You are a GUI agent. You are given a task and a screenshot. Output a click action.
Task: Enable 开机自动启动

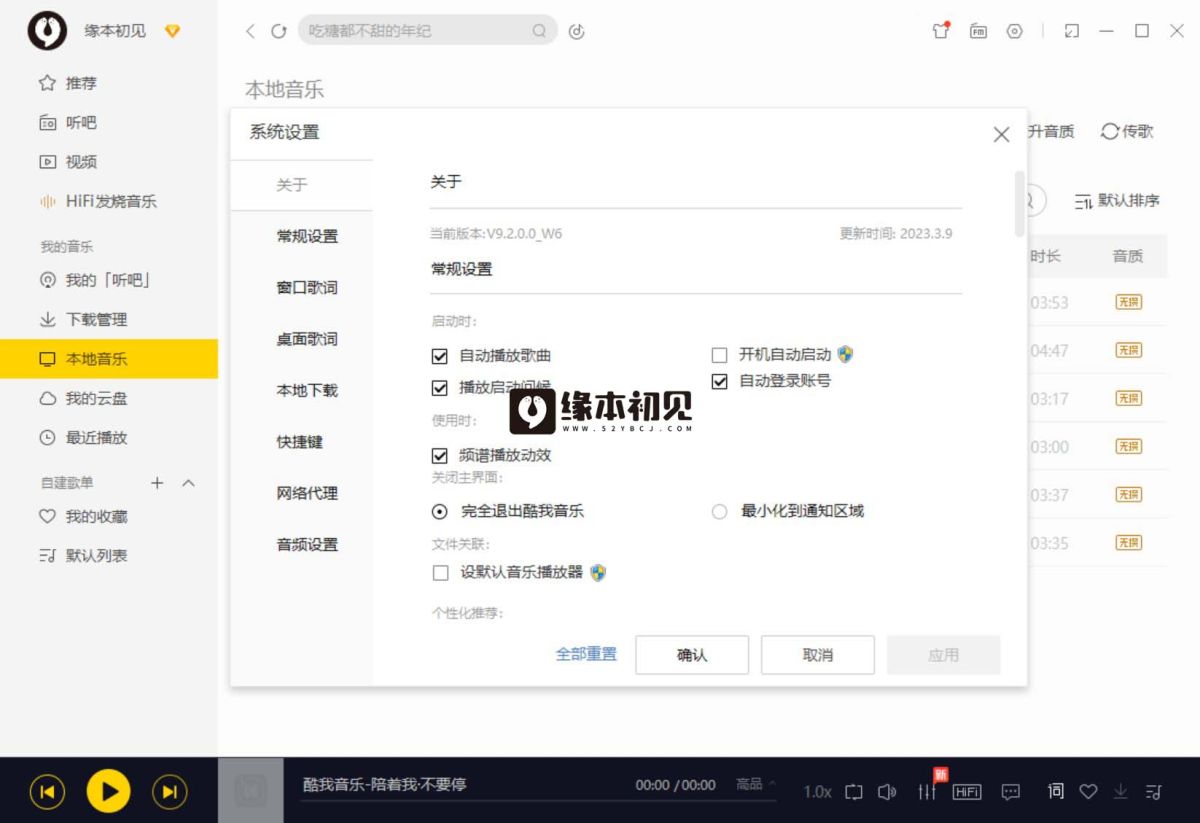pos(719,355)
